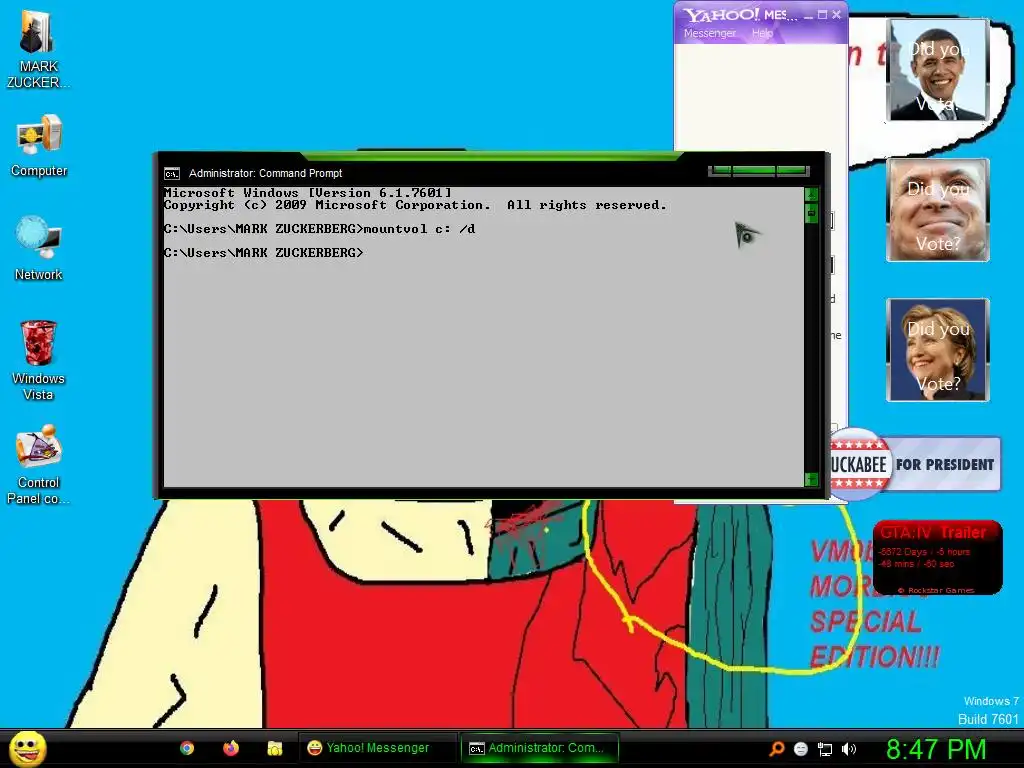Viewport: 1024px width, 768px height.
Task: Maximize the Yahoo! Messenger window
Action: [x=823, y=15]
